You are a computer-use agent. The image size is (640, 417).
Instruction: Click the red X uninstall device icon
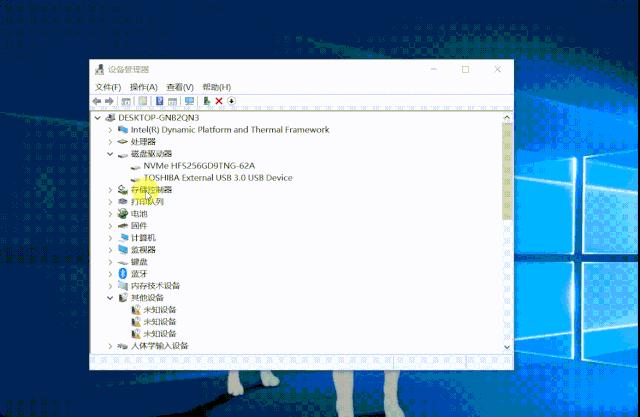[x=219, y=101]
